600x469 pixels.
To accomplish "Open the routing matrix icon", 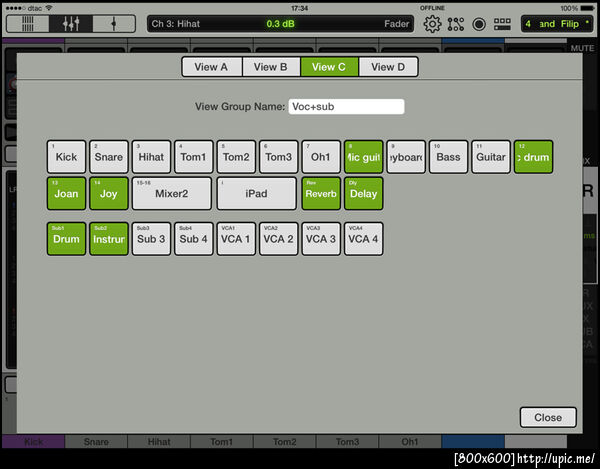I will tap(456, 24).
